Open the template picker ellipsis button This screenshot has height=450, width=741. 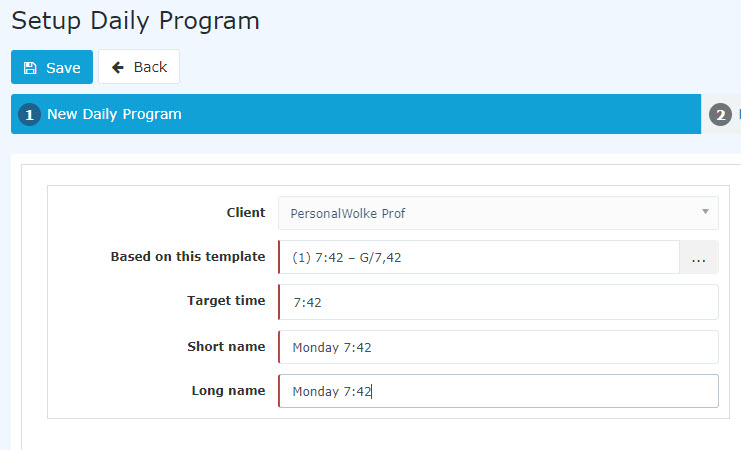coord(698,258)
